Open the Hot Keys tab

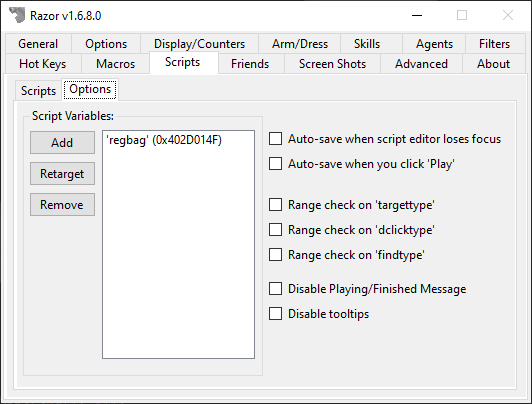click(43, 64)
